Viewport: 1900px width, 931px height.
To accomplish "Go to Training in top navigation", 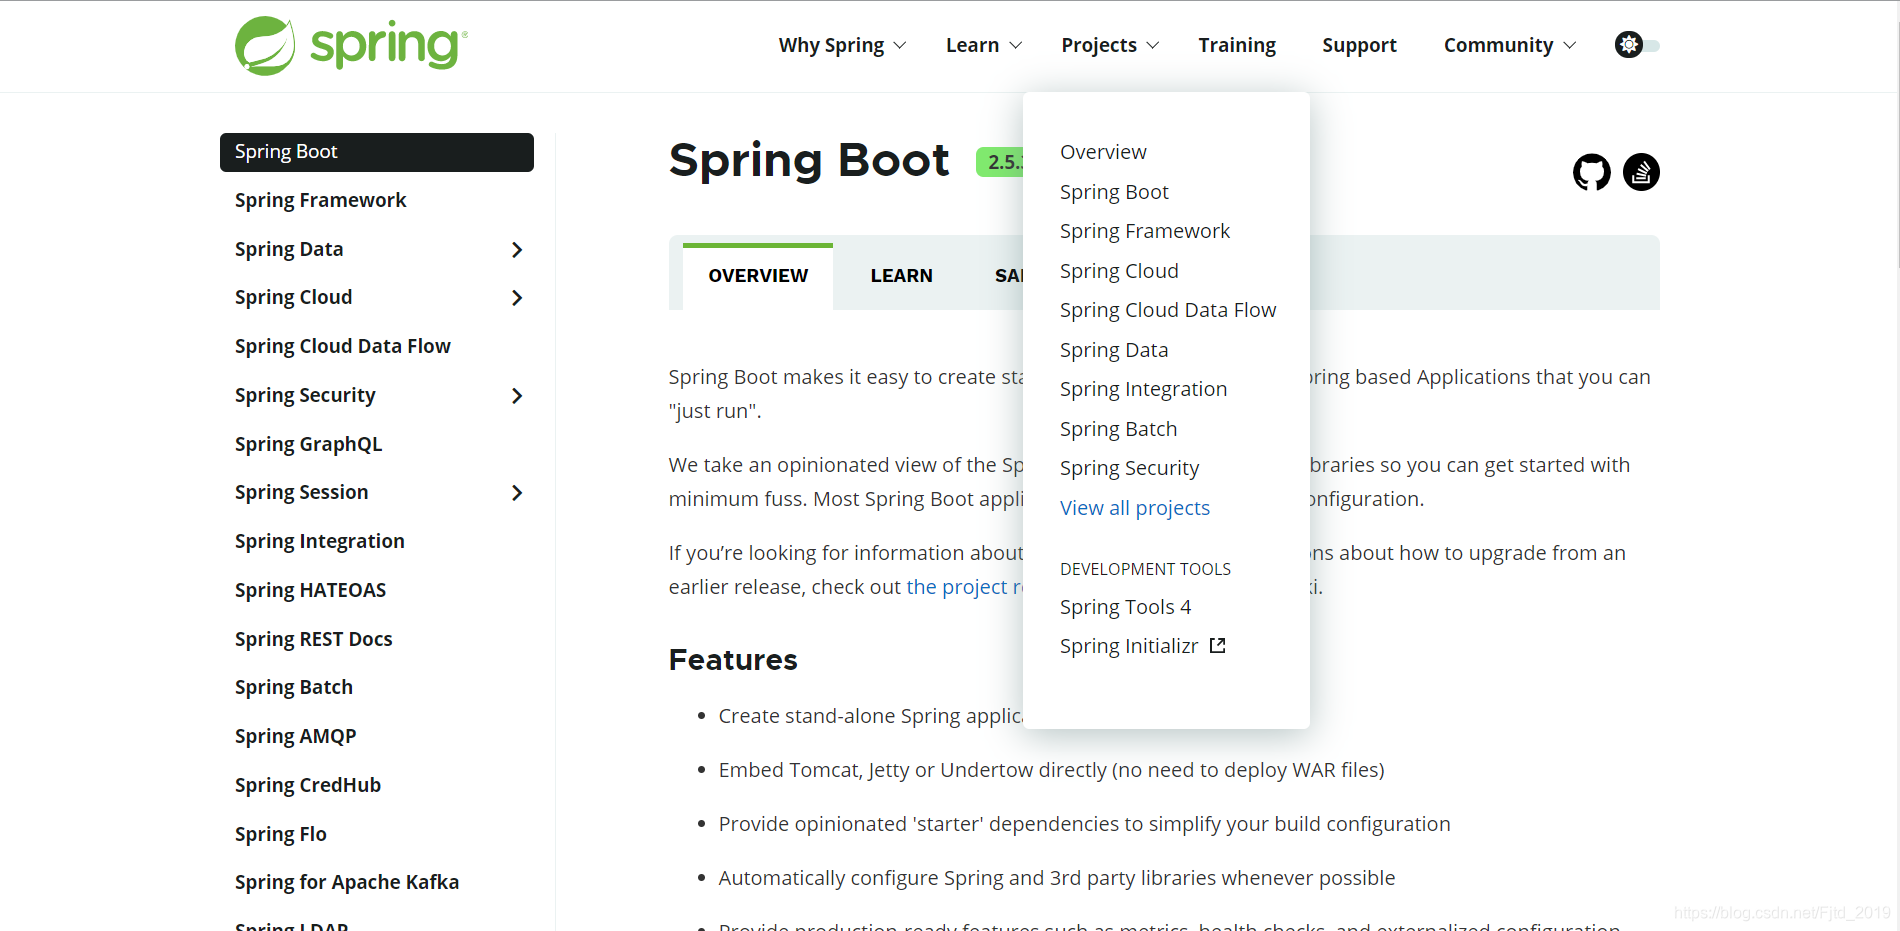I will coord(1237,45).
